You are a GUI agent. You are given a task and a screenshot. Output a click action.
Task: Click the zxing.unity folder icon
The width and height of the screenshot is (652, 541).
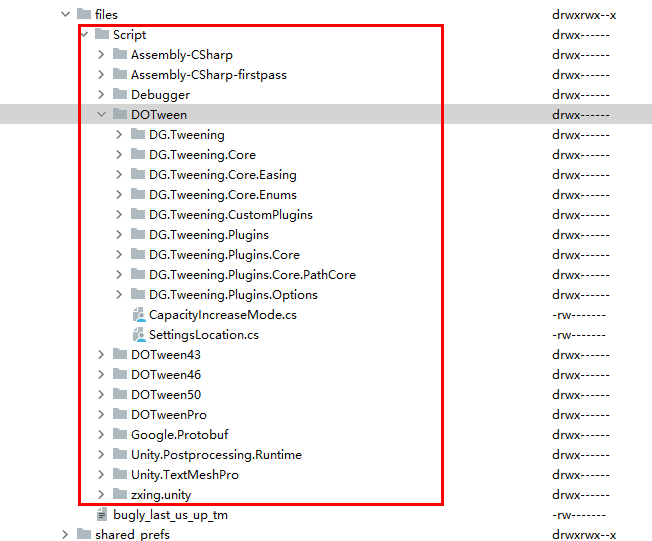[120, 493]
